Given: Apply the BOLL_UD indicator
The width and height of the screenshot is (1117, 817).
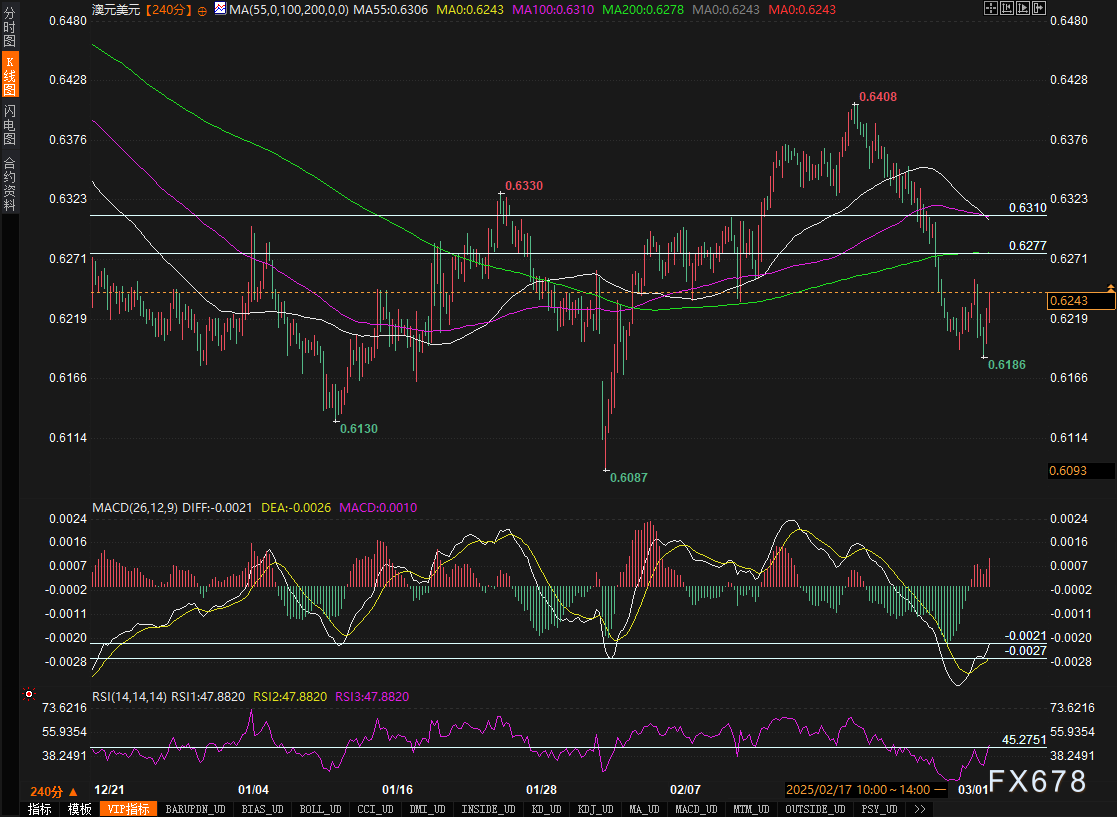Looking at the screenshot, I should 320,809.
